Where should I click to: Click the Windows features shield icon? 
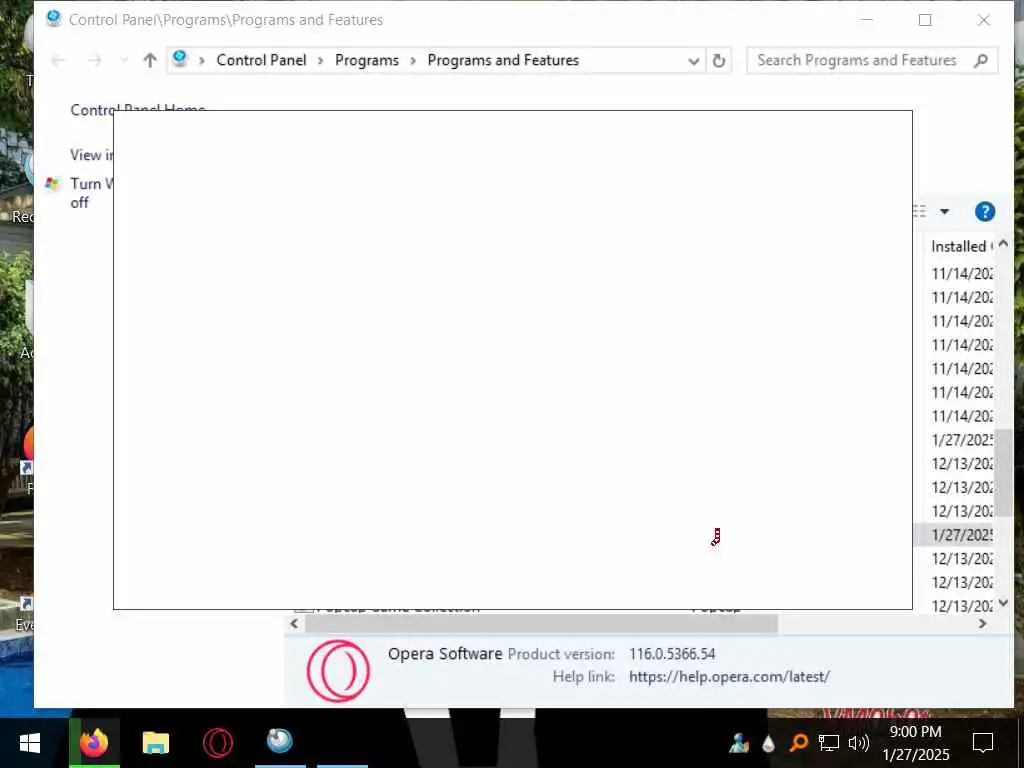(52, 184)
